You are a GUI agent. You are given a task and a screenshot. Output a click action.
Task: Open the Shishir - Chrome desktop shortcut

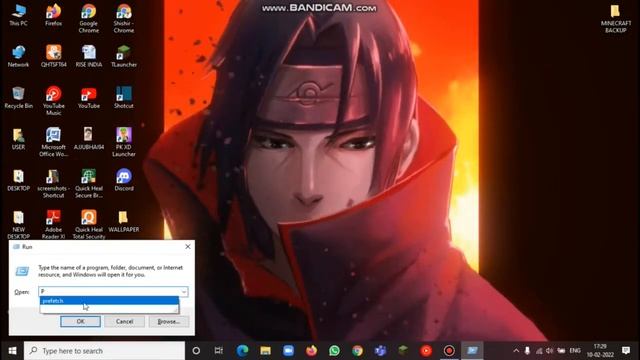point(124,18)
